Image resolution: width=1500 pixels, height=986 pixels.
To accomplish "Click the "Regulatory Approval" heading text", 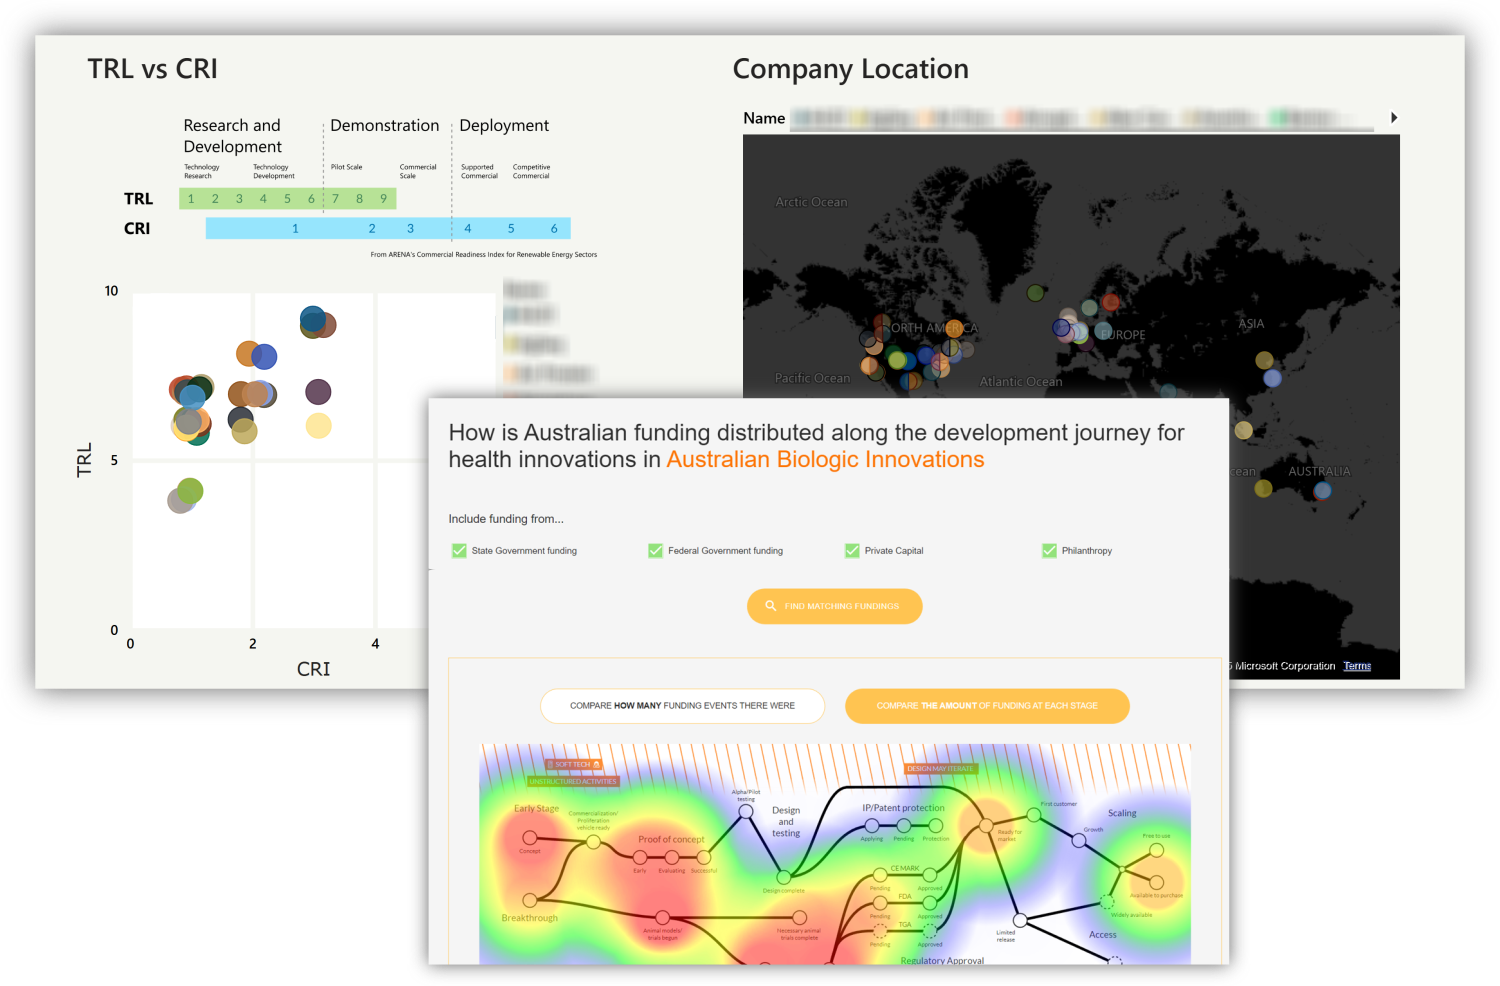I will 942,961.
